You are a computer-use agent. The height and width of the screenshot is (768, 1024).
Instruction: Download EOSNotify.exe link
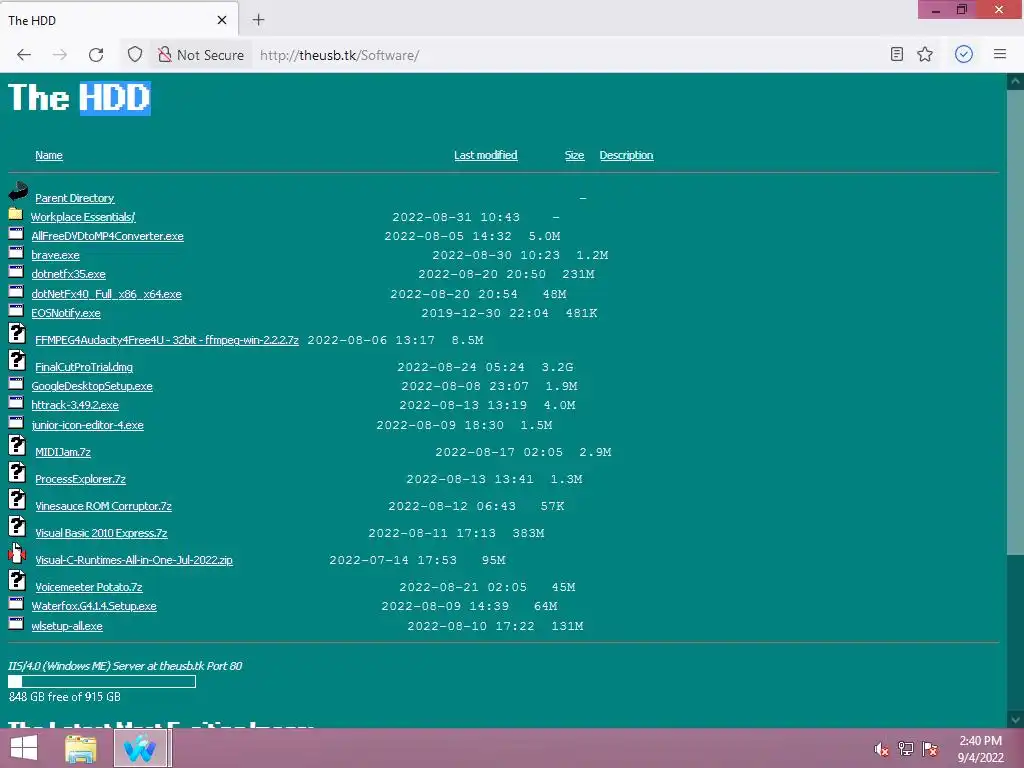[66, 313]
